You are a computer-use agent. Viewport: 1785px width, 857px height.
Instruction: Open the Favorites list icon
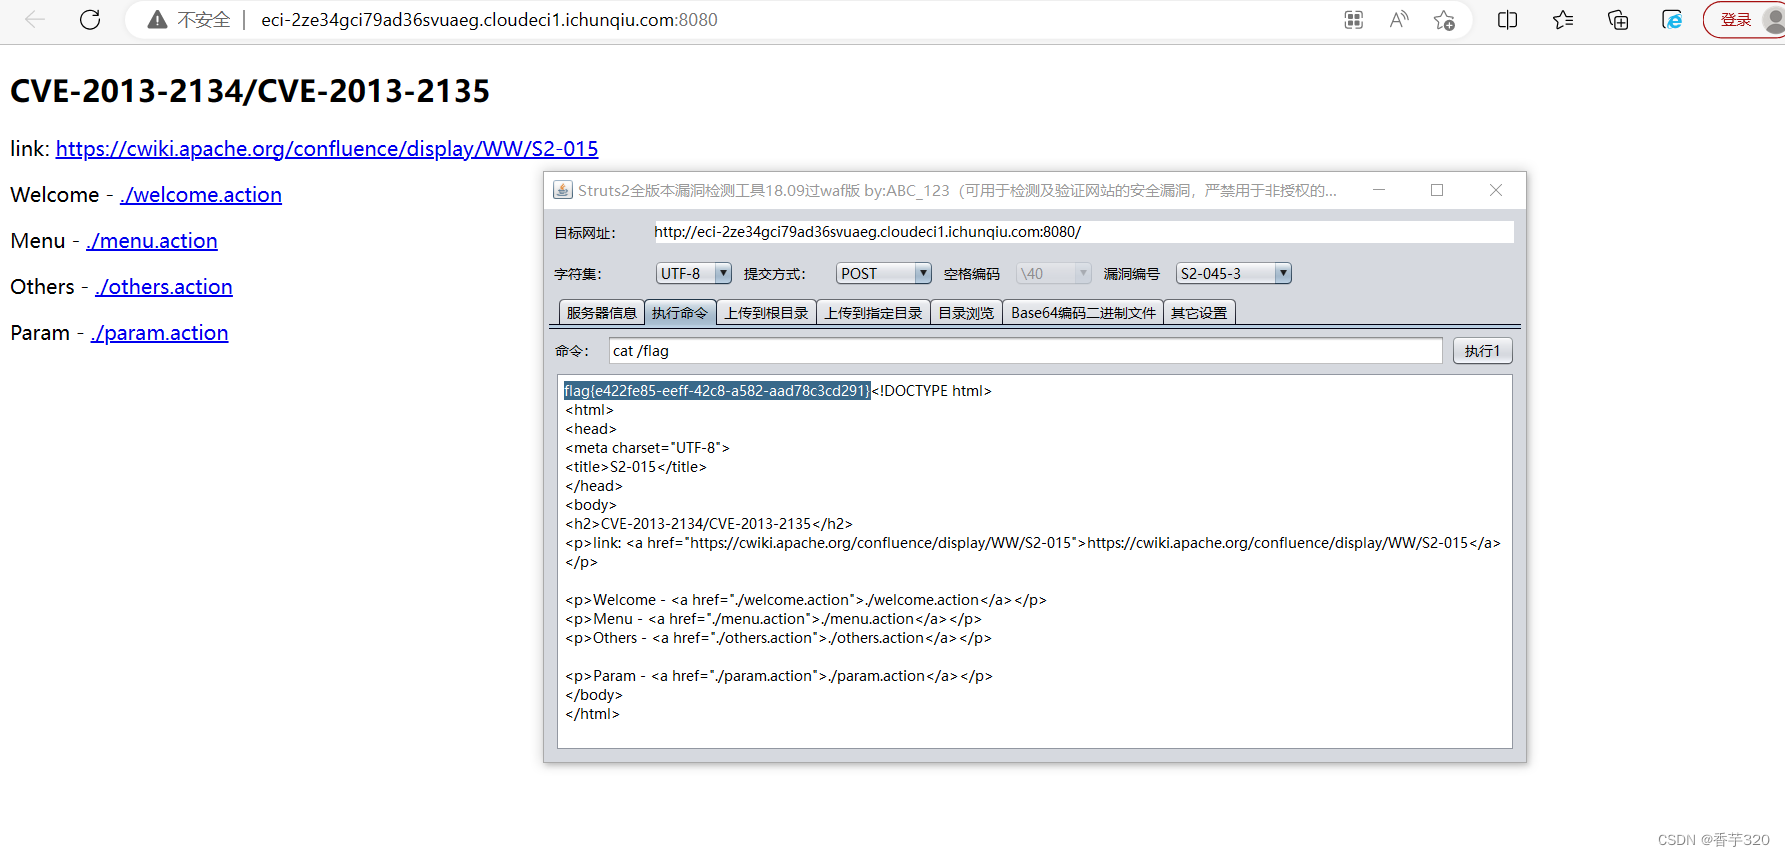[1563, 20]
